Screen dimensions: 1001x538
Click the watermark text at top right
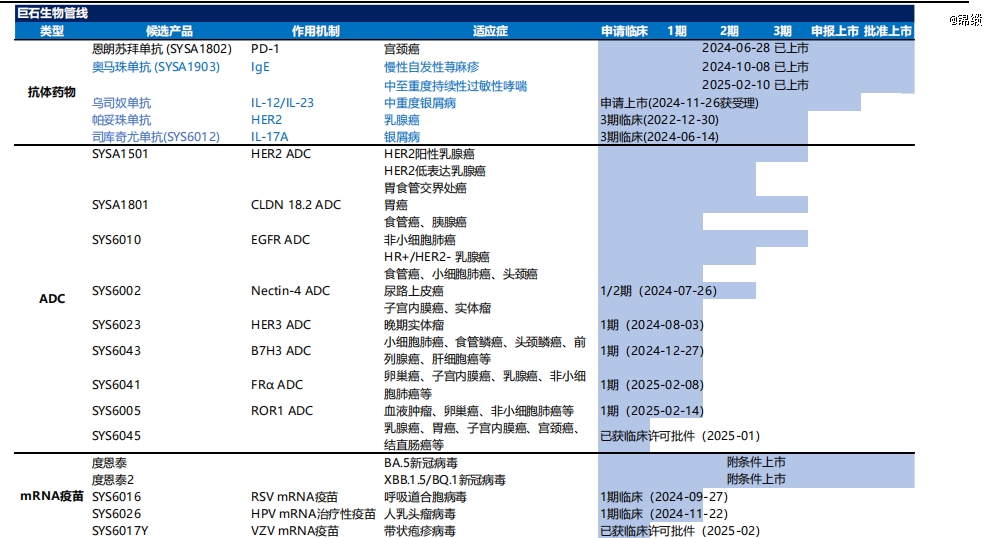click(964, 20)
